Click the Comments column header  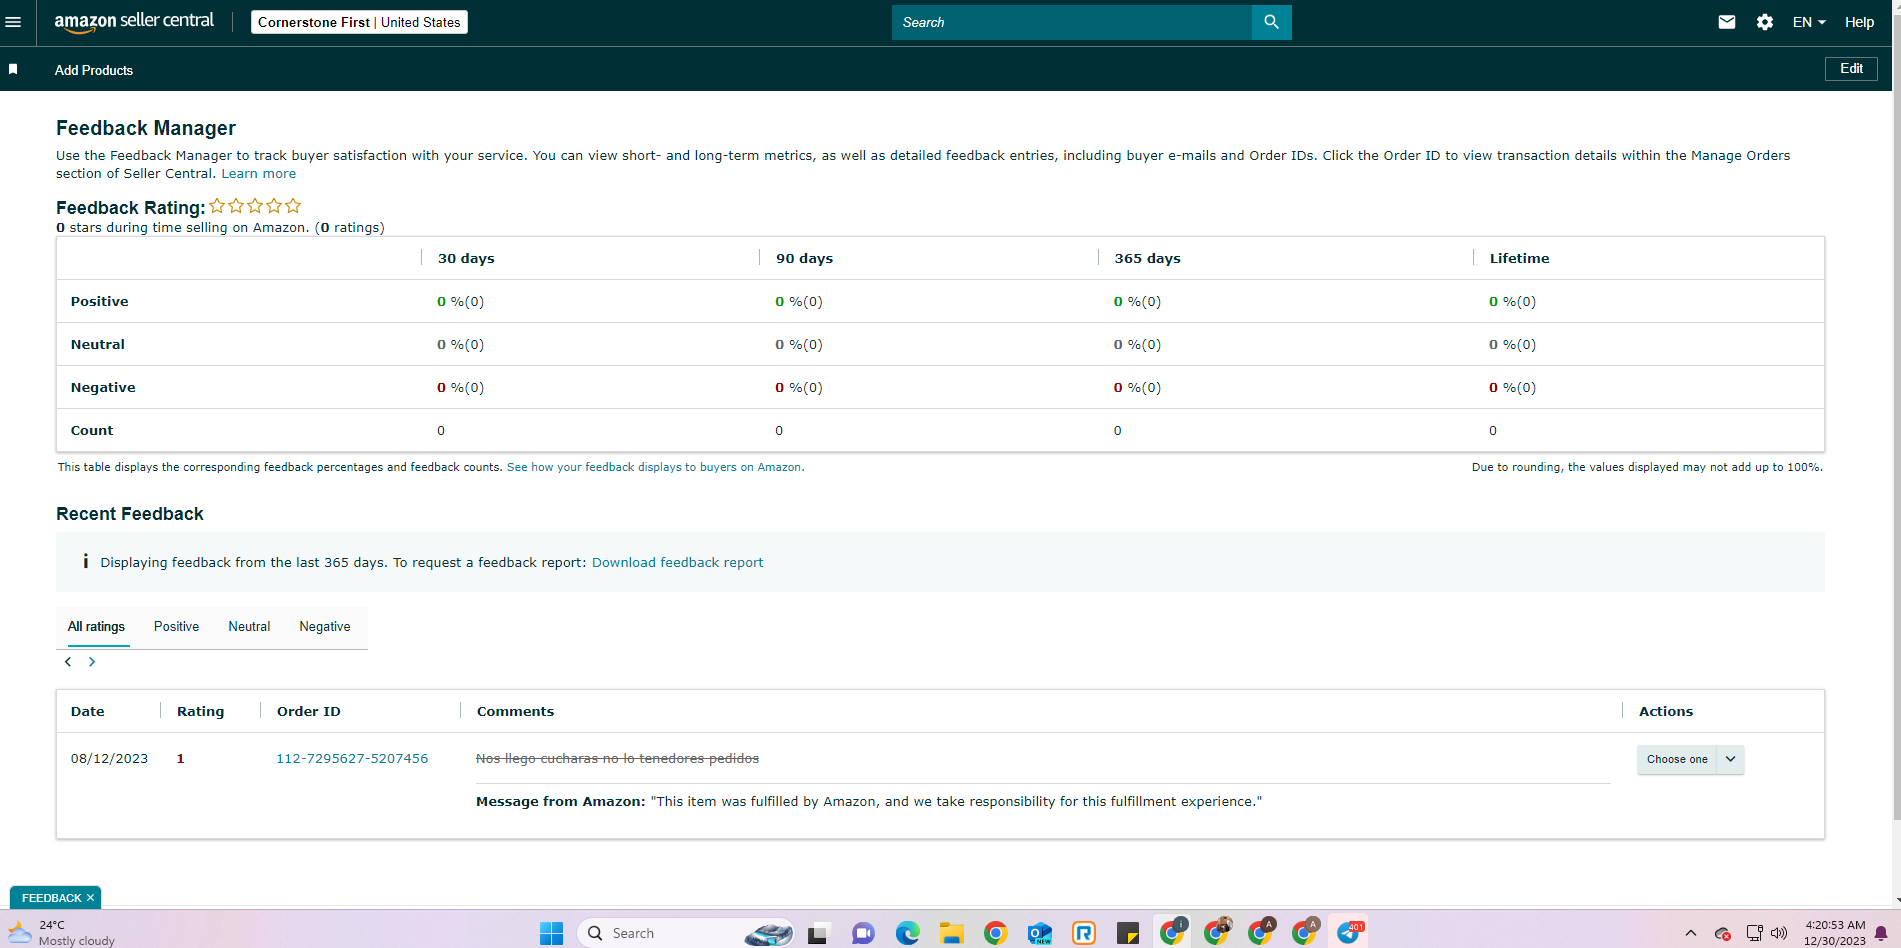(515, 712)
